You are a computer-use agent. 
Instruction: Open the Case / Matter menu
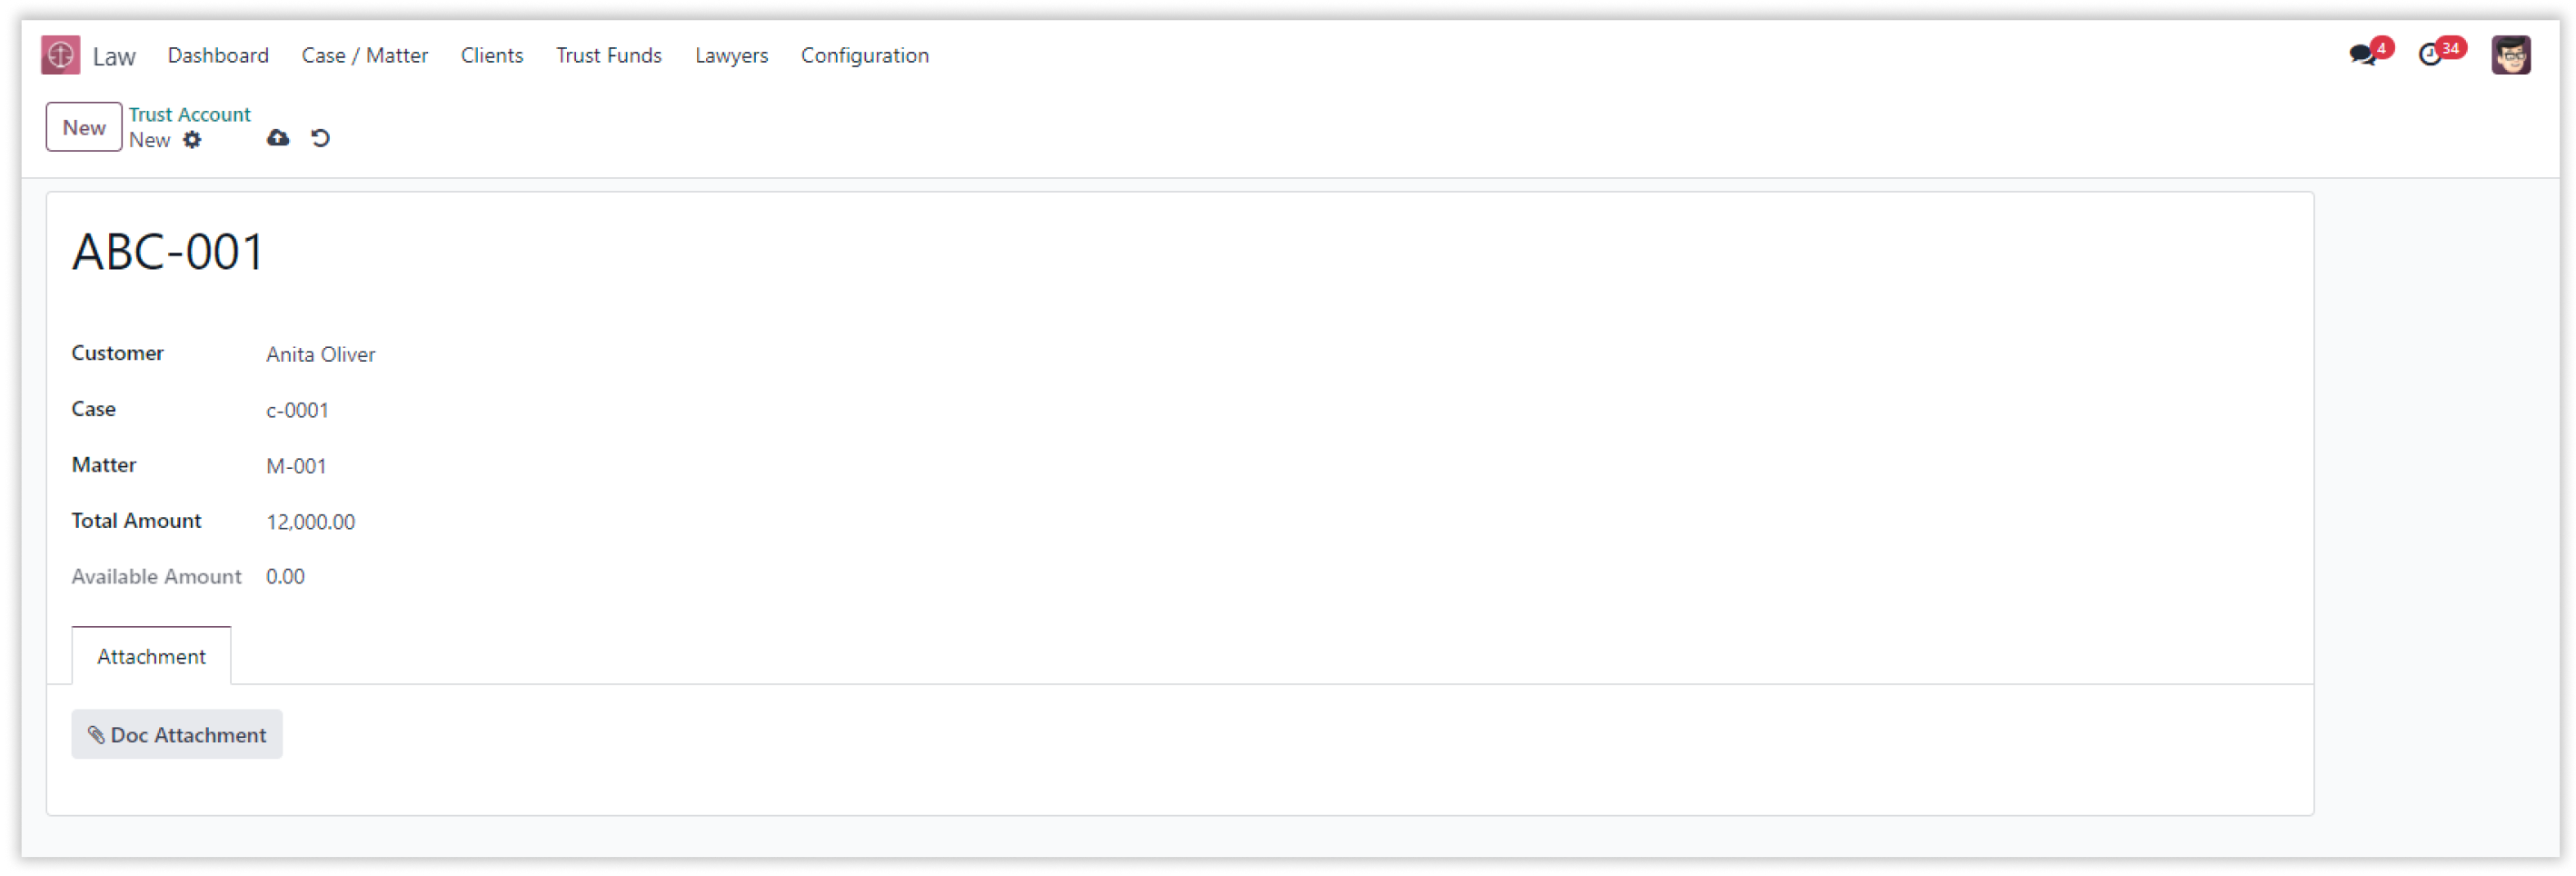pyautogui.click(x=365, y=55)
